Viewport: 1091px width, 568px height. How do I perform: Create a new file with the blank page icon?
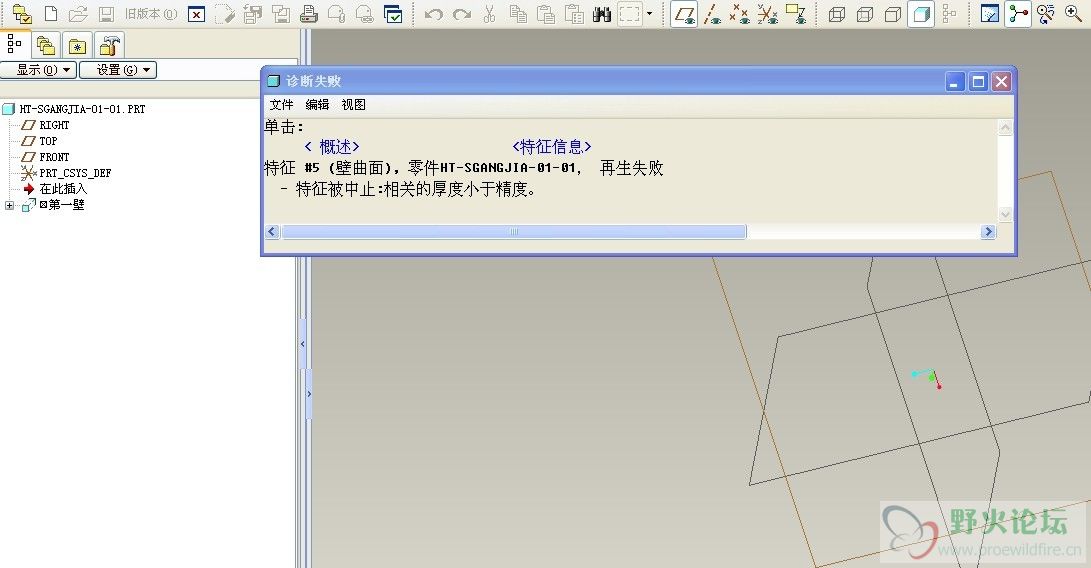point(51,14)
